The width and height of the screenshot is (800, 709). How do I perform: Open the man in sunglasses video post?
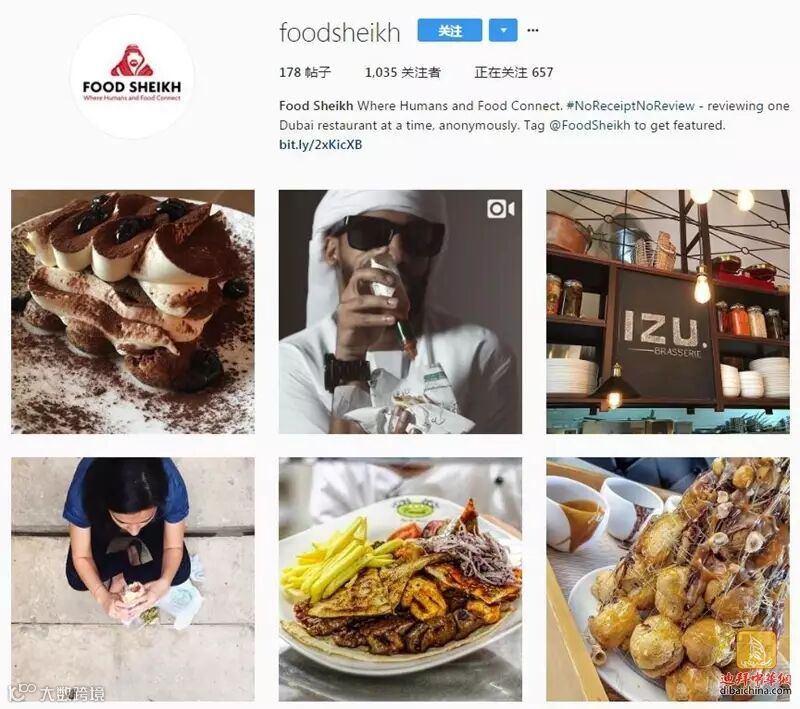pos(400,312)
